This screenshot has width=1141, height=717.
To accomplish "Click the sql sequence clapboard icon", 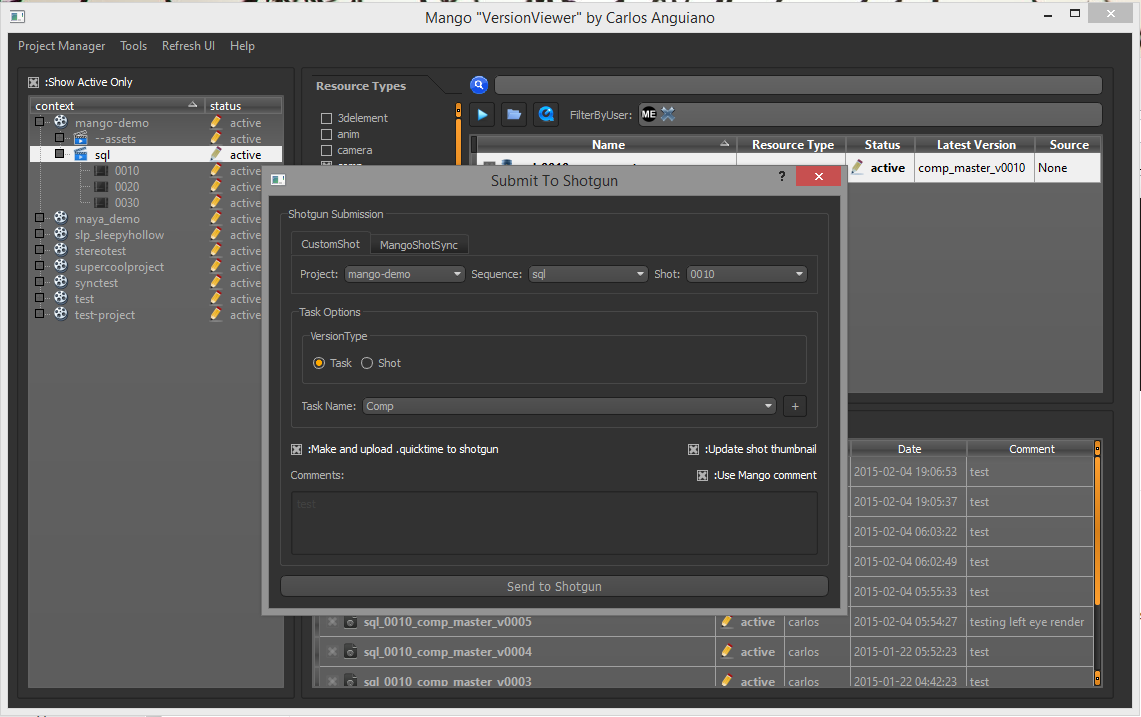I will point(81,154).
